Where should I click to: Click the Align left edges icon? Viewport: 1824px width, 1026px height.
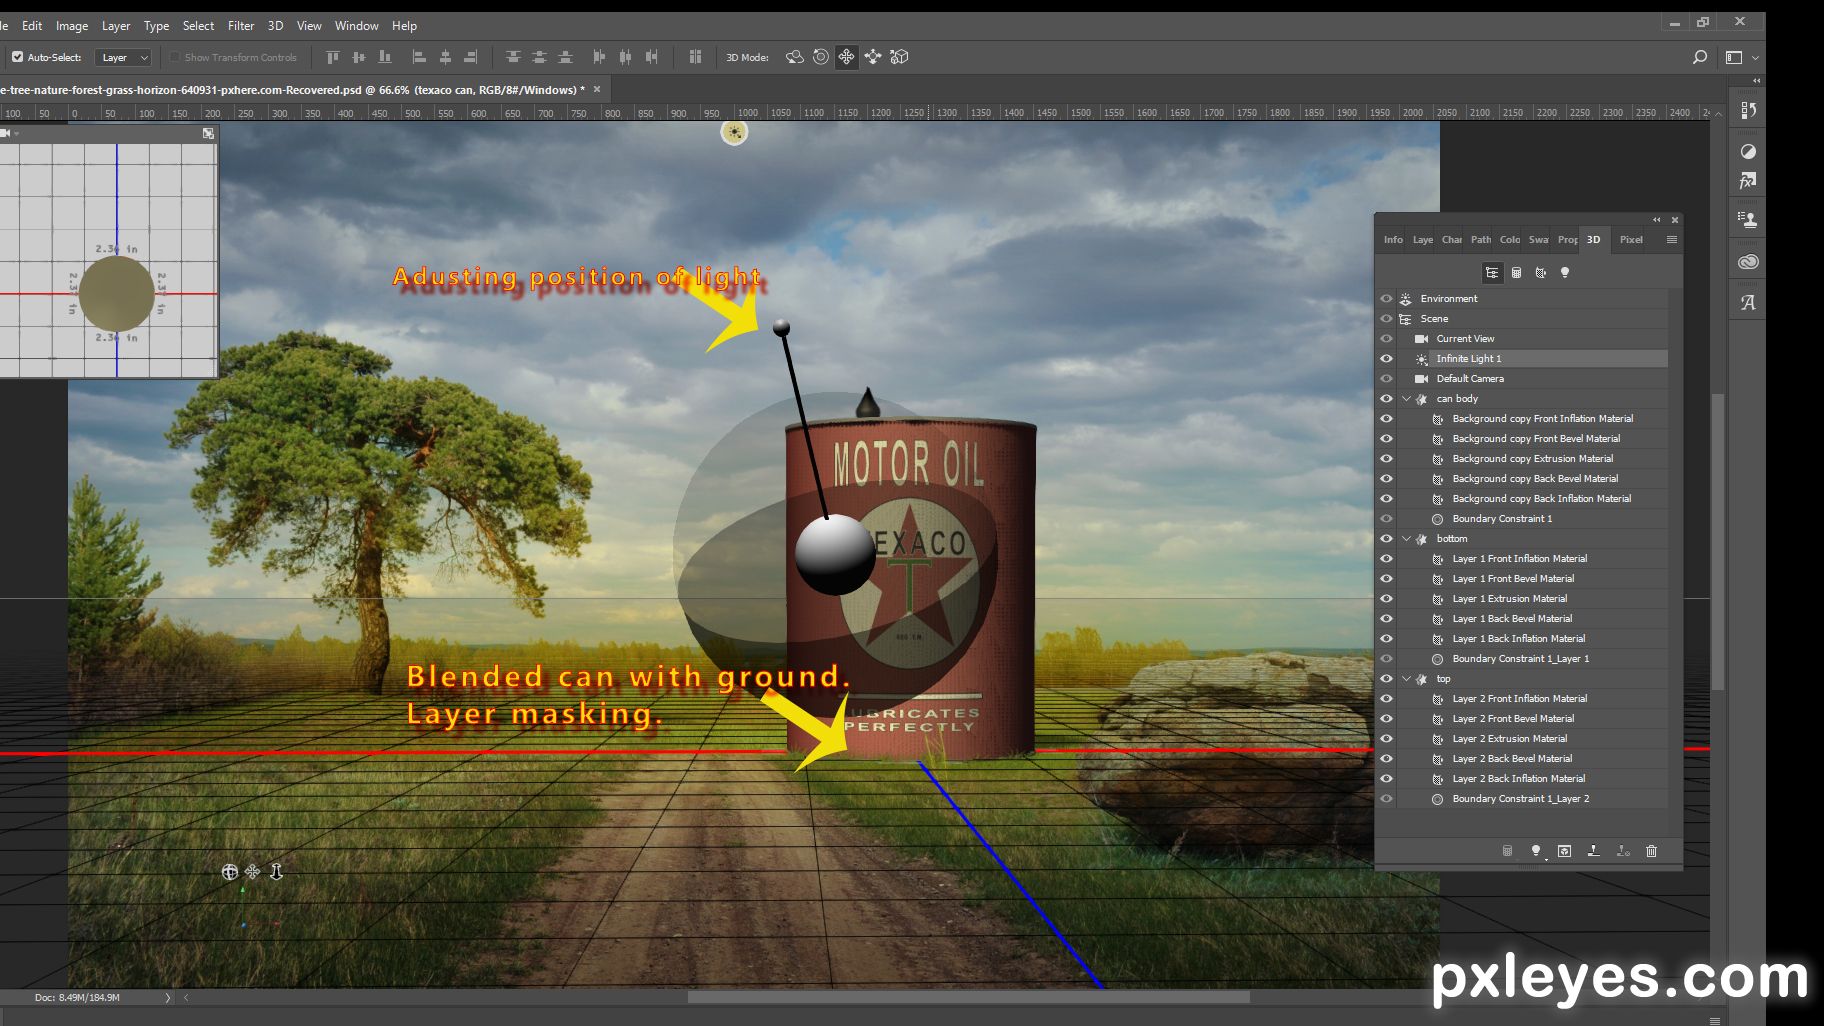click(x=419, y=57)
